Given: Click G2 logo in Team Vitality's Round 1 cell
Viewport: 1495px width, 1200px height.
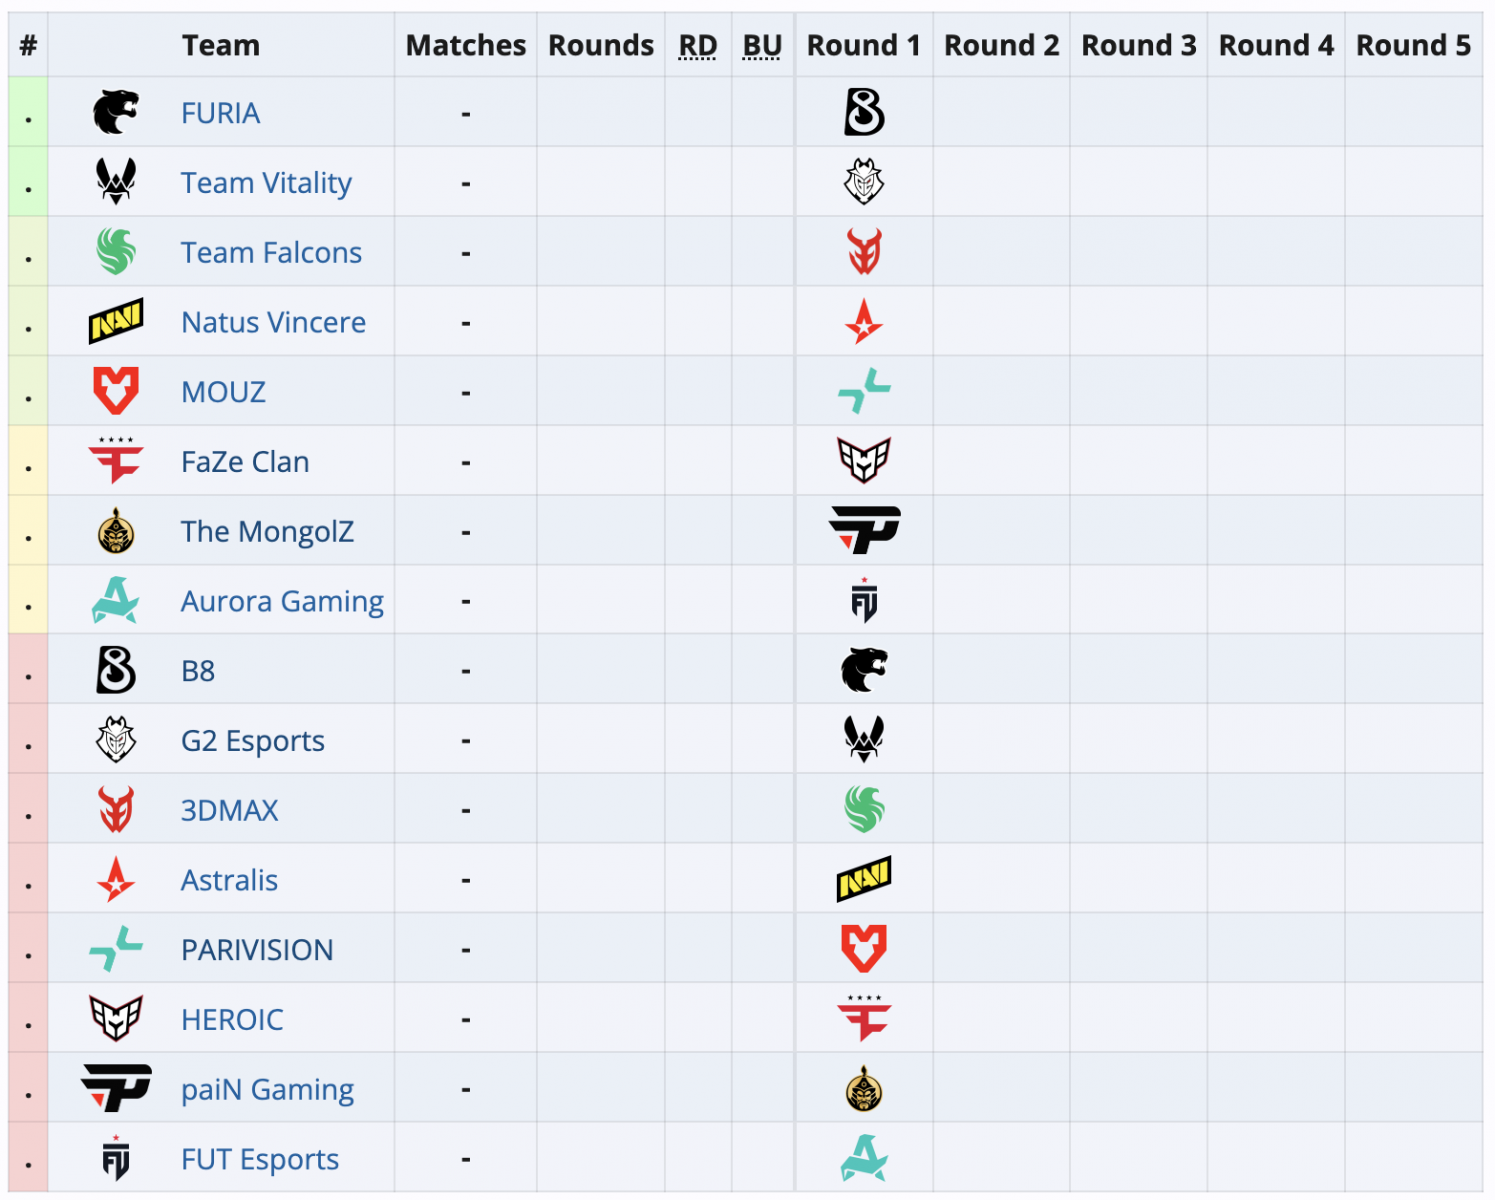Looking at the screenshot, I should tap(864, 182).
